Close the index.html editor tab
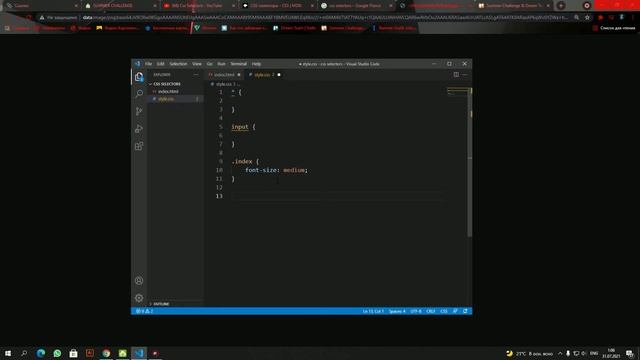Viewport: 640px width, 360px height. pyautogui.click(x=239, y=75)
